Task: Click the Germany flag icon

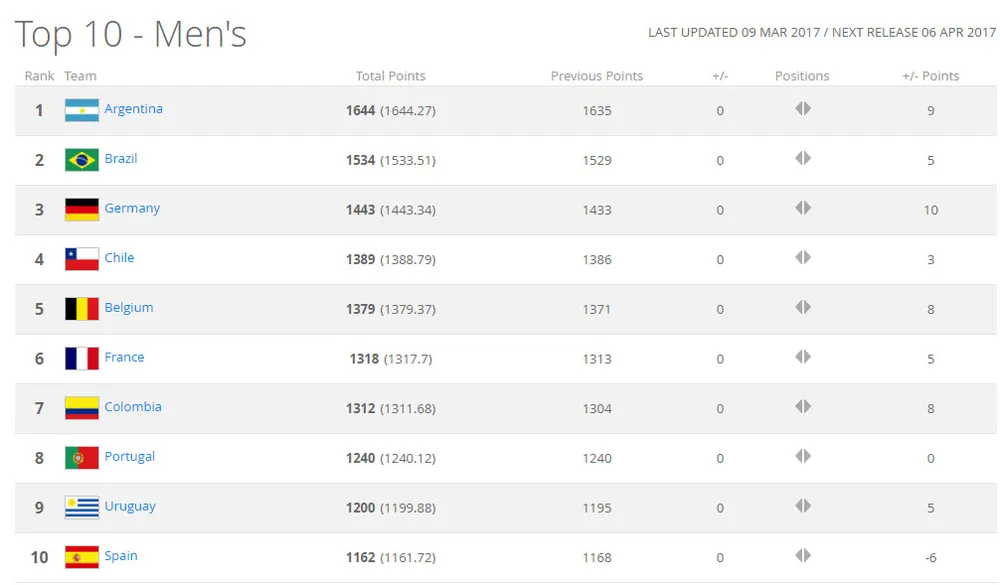Action: (x=82, y=209)
